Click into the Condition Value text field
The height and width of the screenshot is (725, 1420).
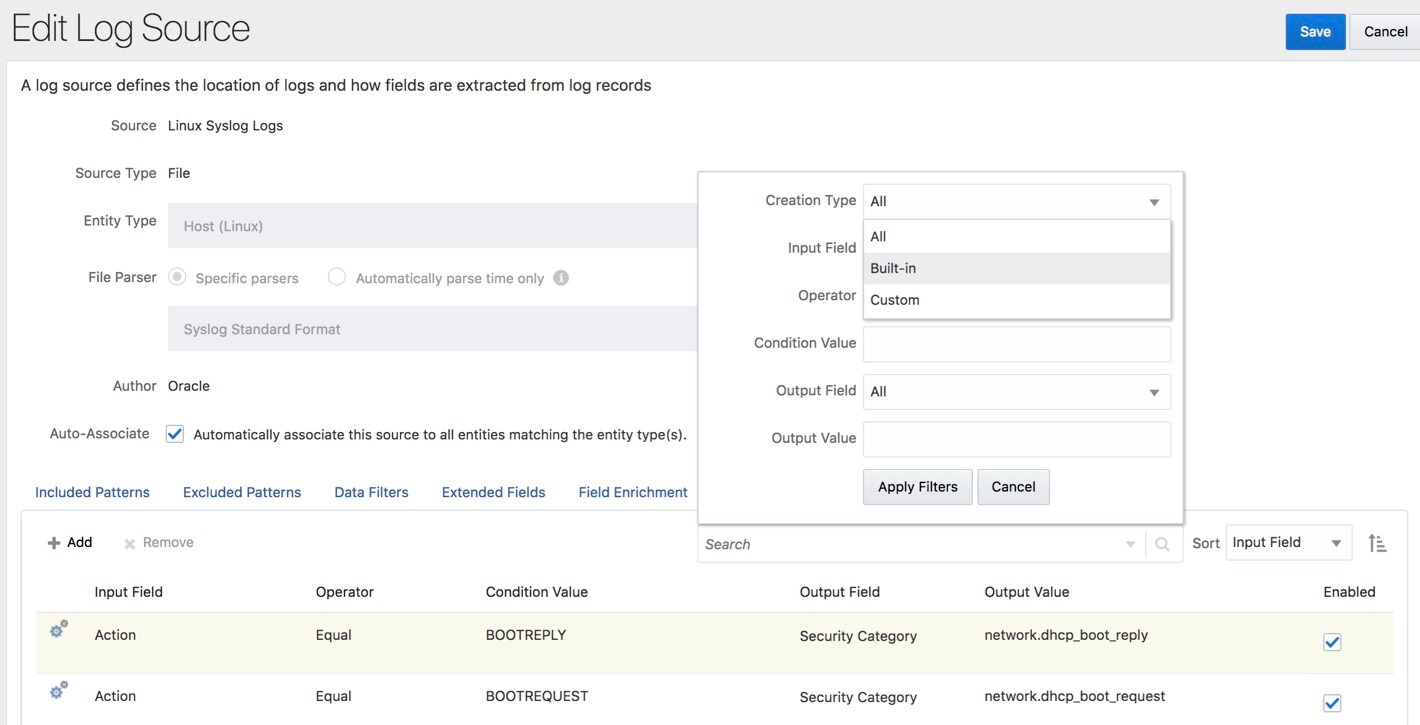pos(1016,344)
